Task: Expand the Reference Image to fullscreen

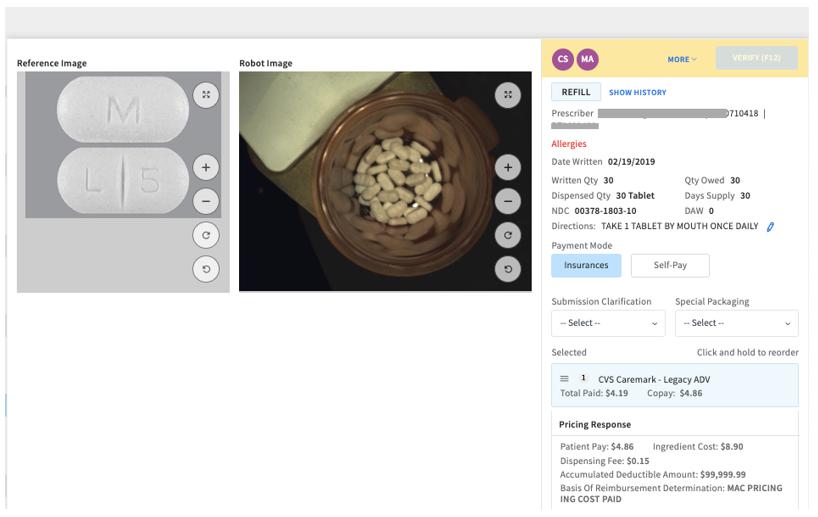Action: click(205, 95)
